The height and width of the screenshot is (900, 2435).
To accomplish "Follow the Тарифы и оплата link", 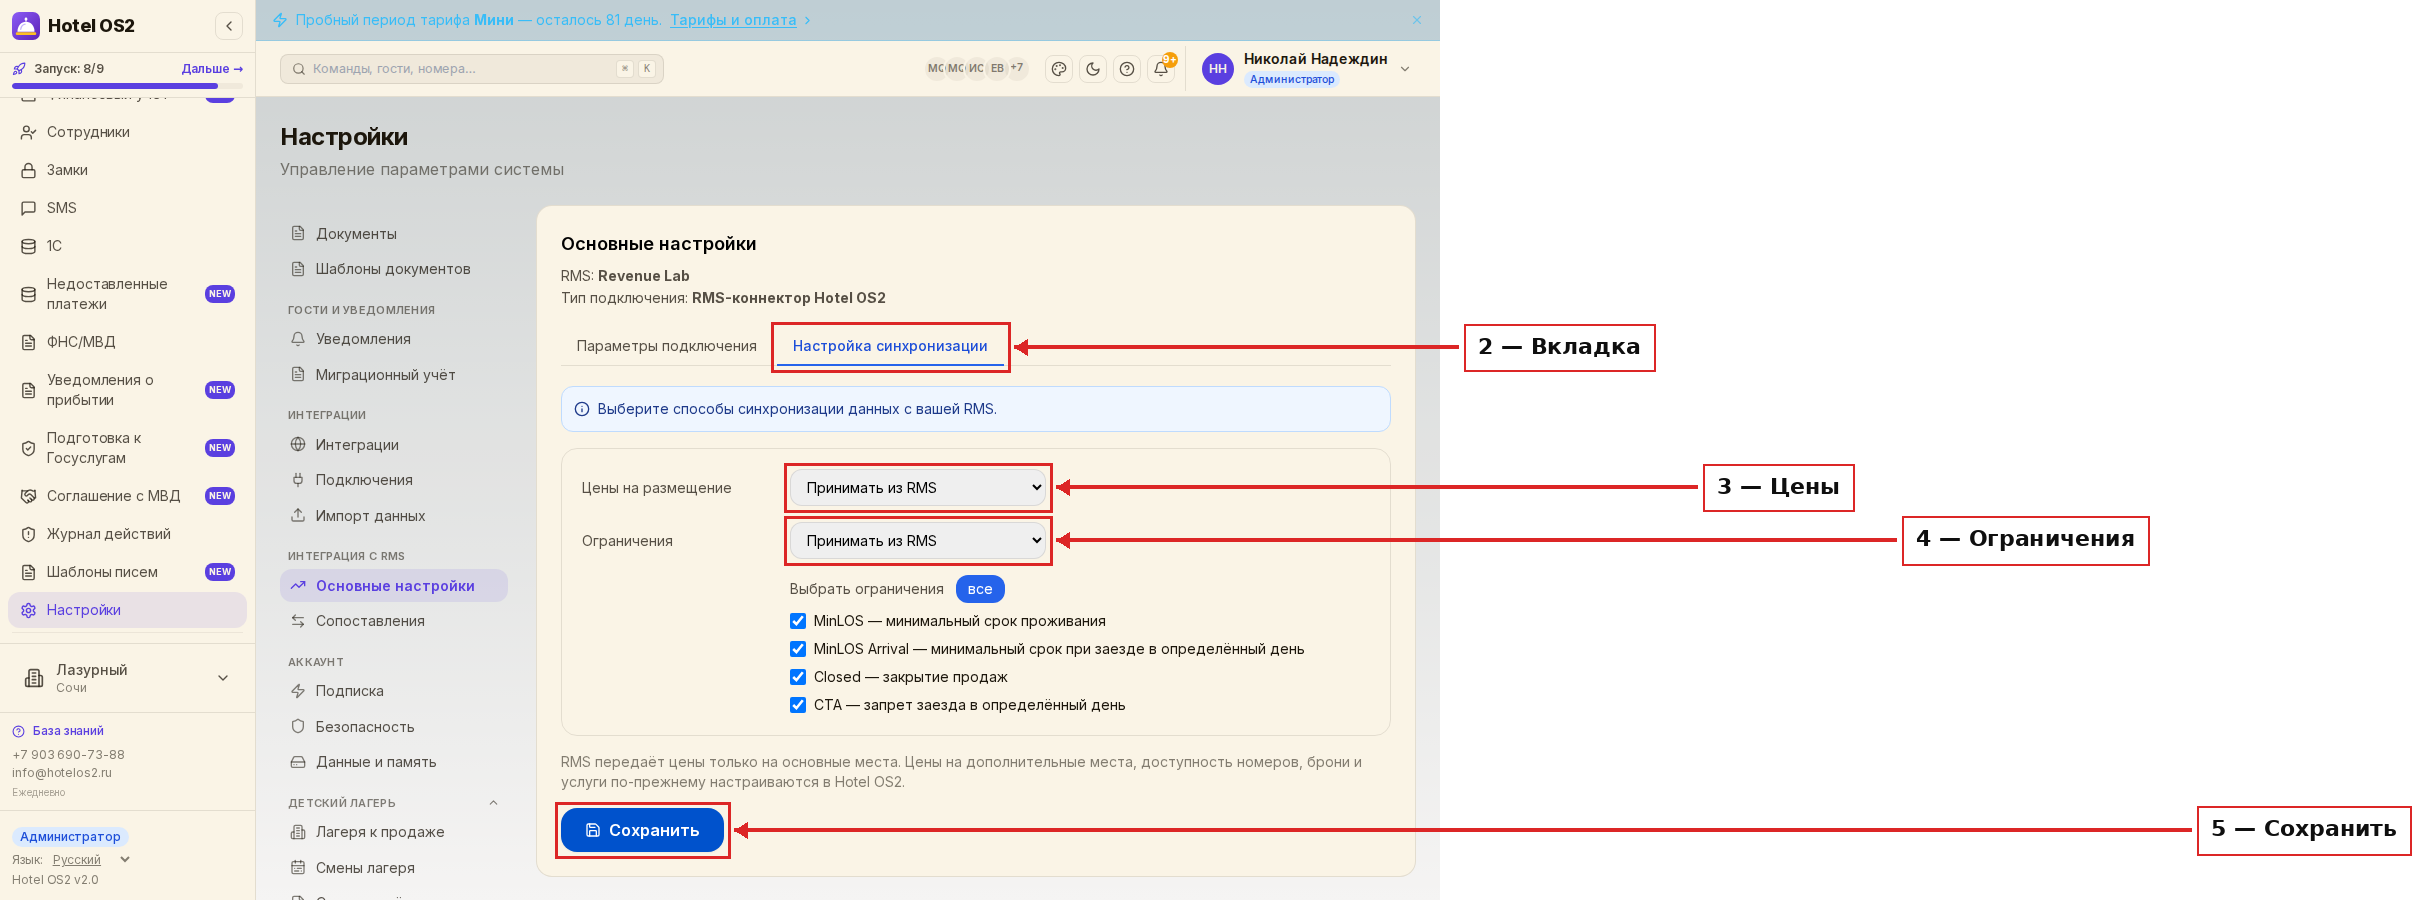I will point(733,20).
